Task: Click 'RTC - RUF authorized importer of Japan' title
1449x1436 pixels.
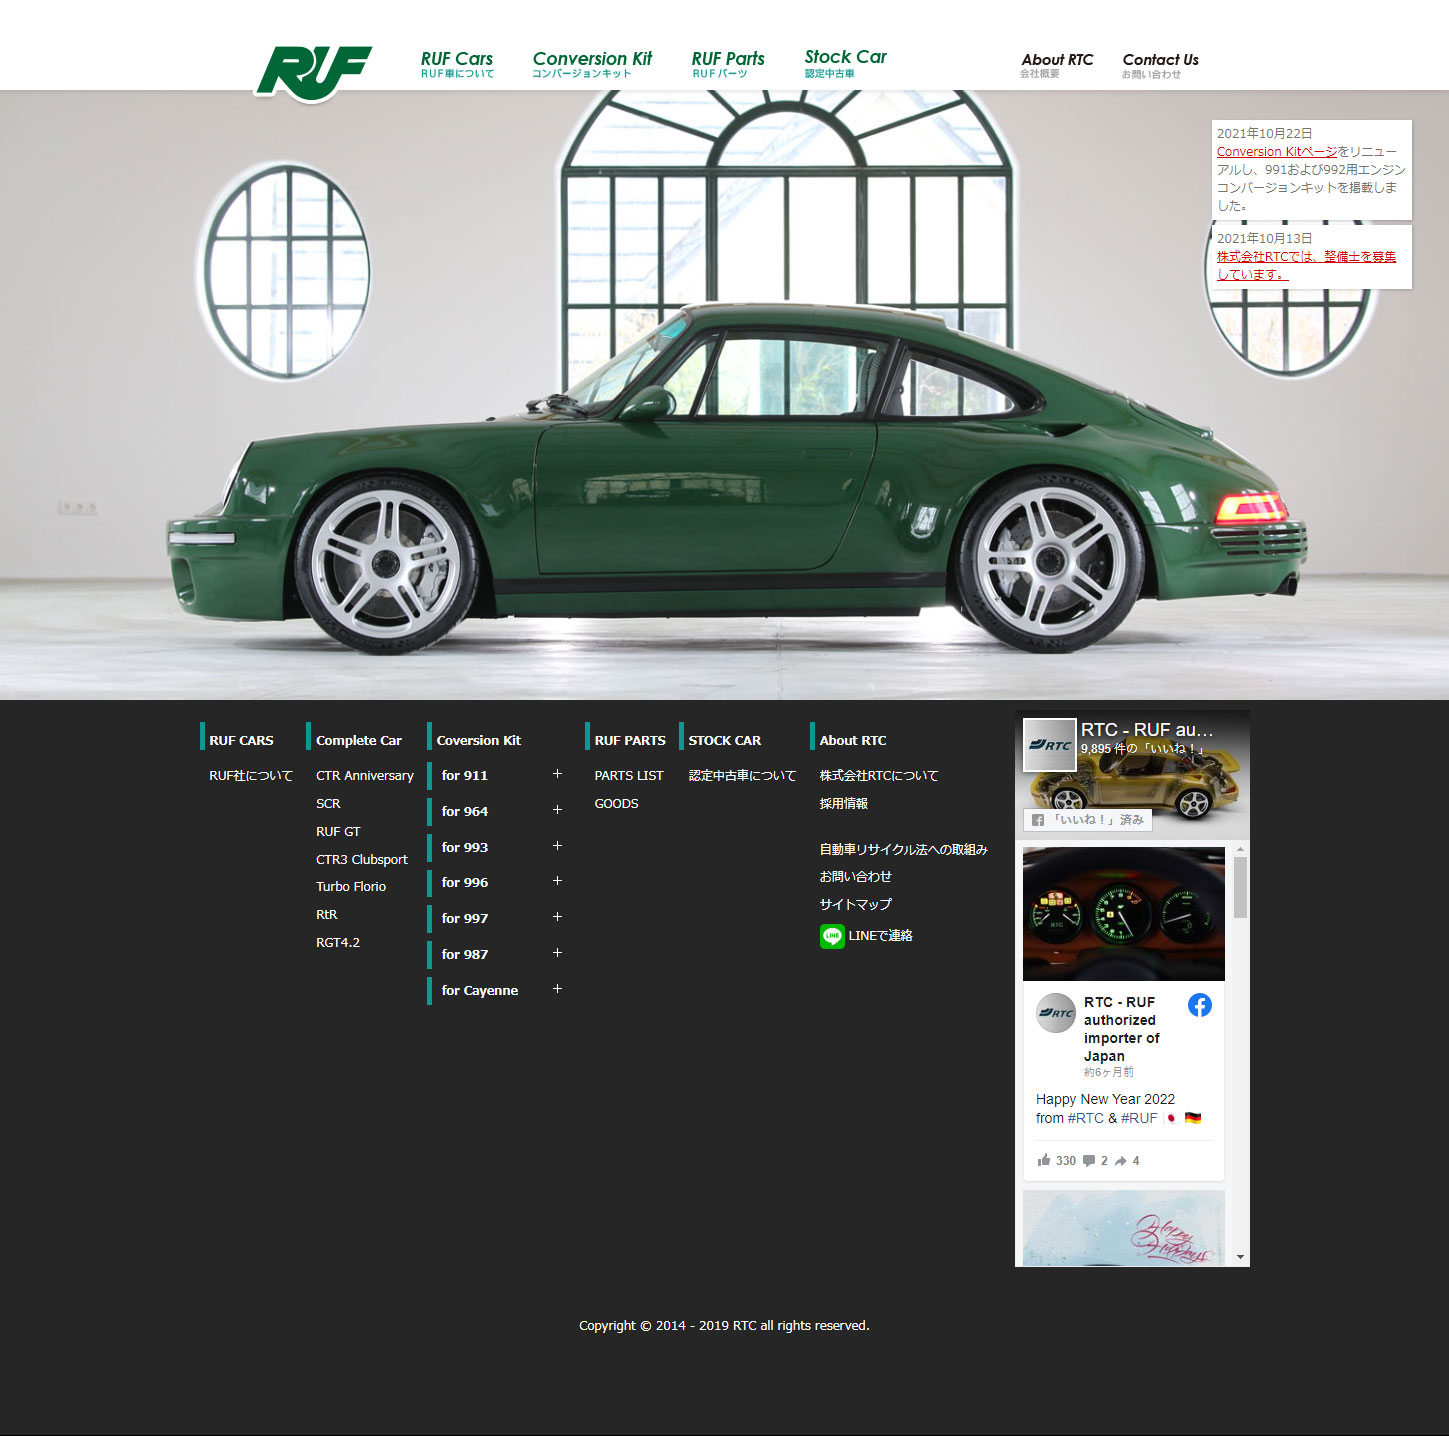Action: (x=1122, y=1029)
